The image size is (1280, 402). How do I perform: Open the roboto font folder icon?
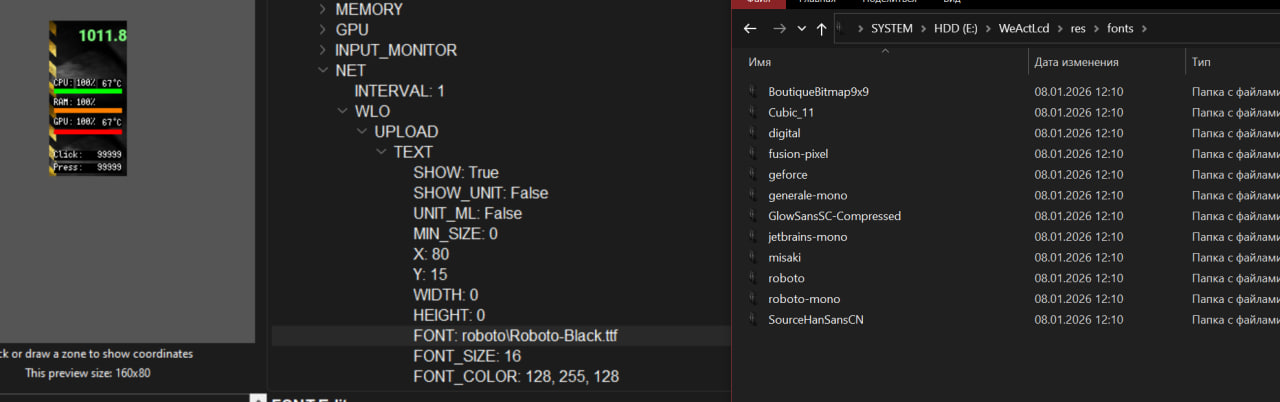(x=753, y=278)
